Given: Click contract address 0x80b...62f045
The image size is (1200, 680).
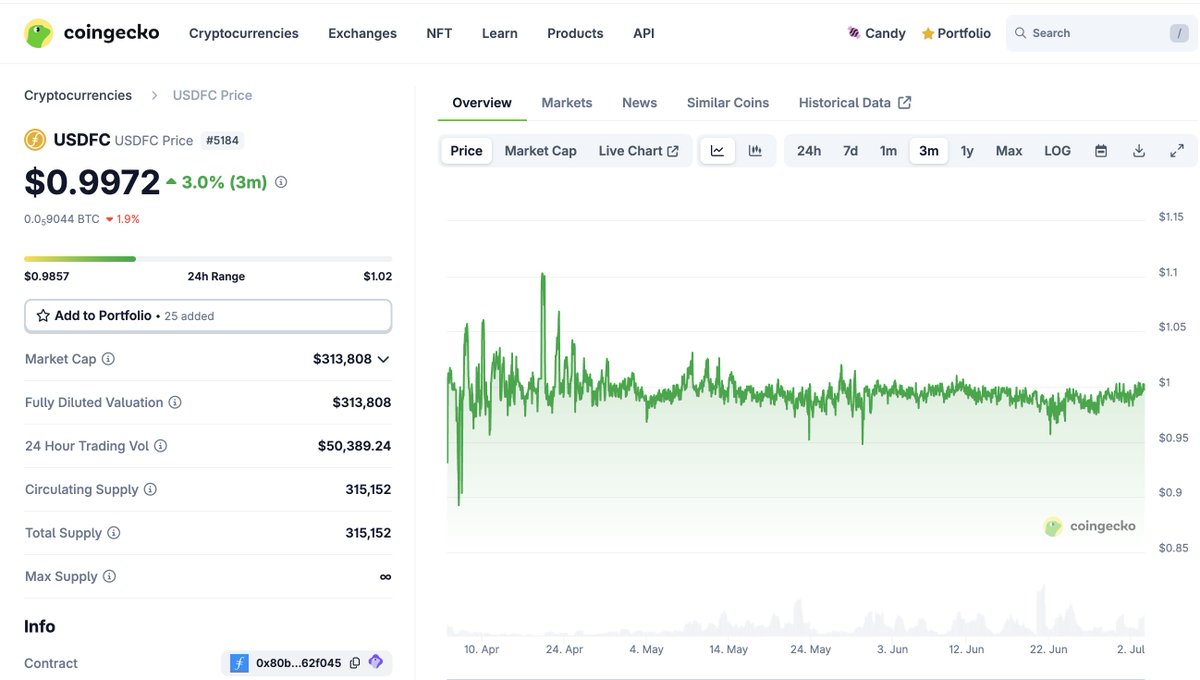Looking at the screenshot, I should pyautogui.click(x=299, y=663).
